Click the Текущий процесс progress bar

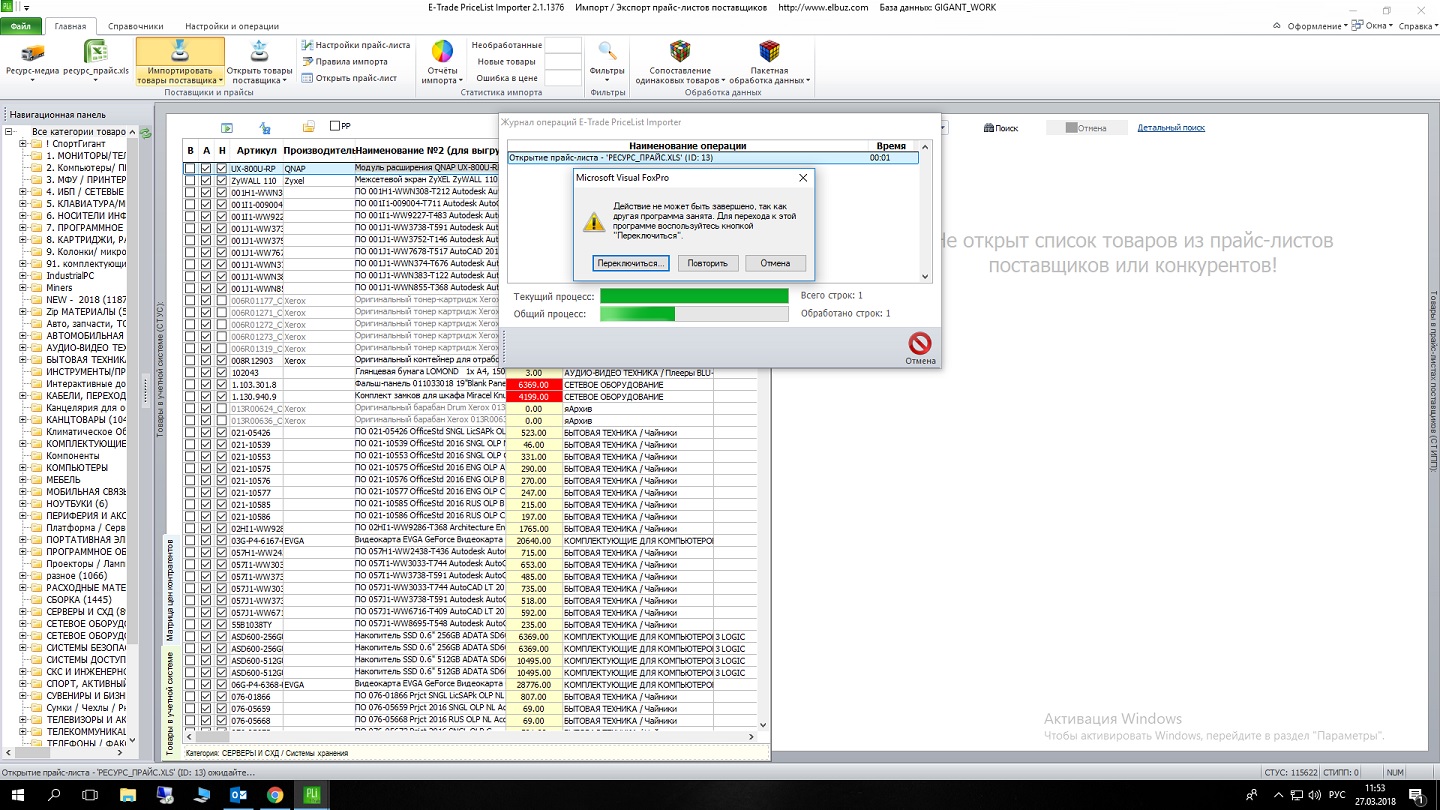694,296
